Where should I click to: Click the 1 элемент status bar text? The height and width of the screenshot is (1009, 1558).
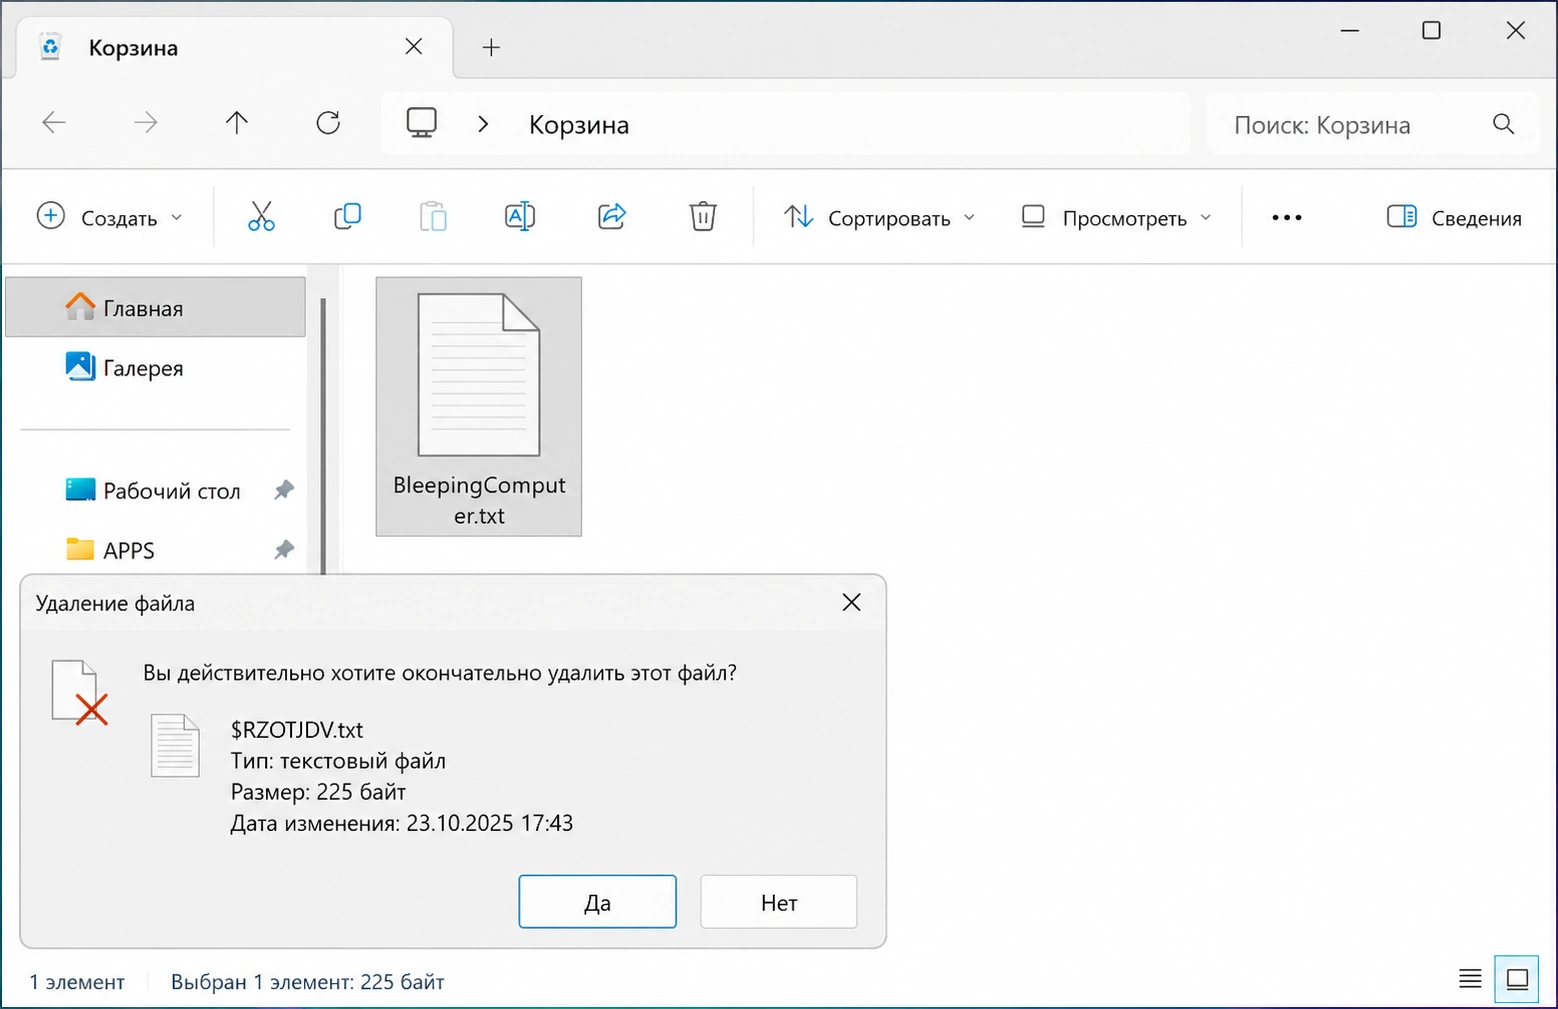pyautogui.click(x=77, y=982)
